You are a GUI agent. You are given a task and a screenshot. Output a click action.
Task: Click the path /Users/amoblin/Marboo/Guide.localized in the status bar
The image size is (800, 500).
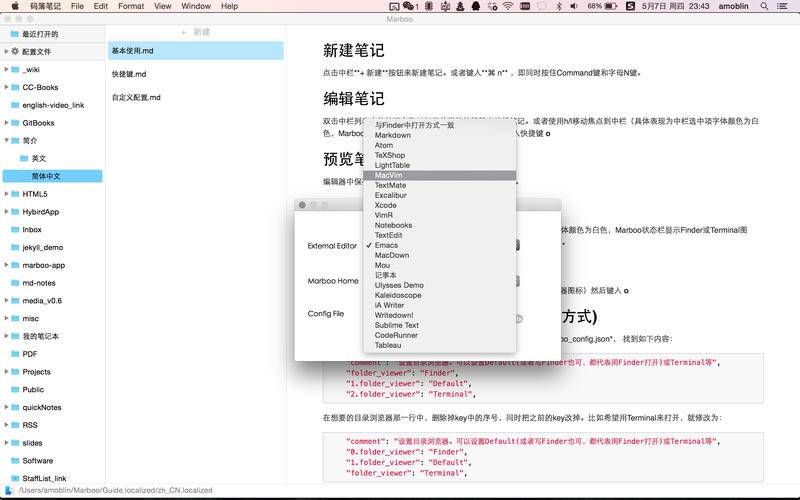[116, 490]
